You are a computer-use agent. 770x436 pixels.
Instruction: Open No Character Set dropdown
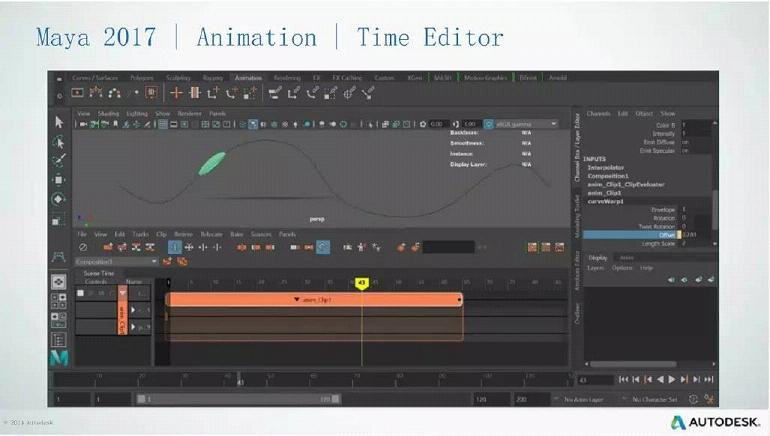click(653, 400)
